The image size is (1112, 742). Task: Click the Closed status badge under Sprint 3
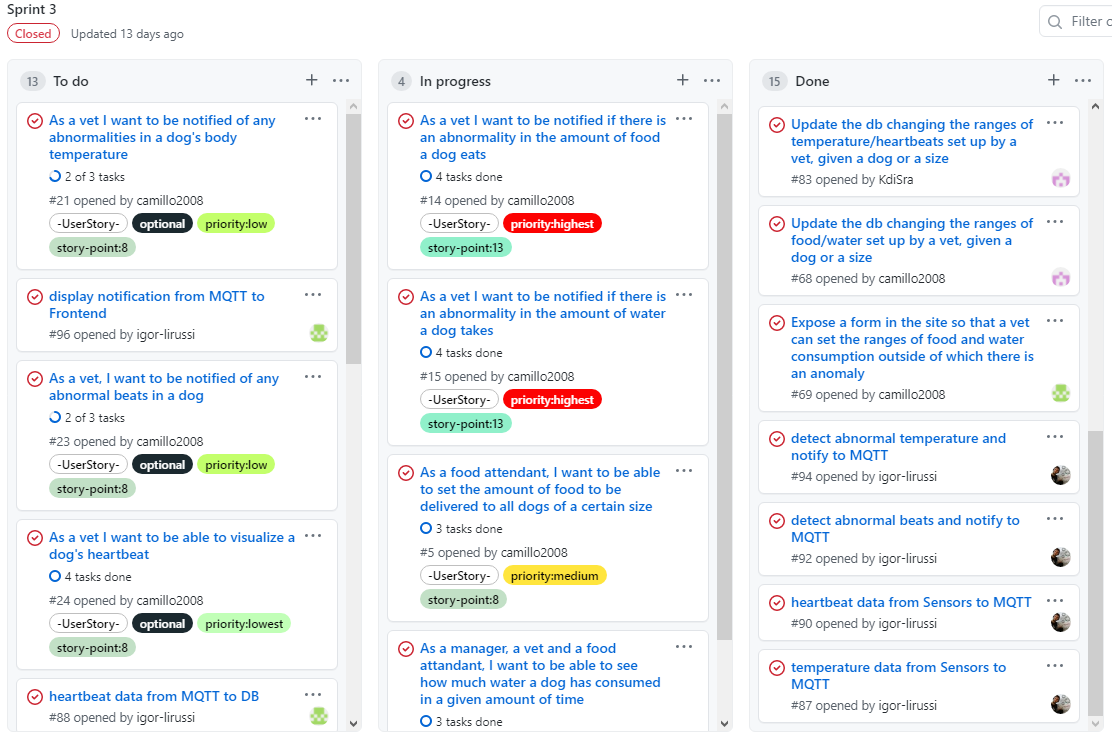tap(33, 33)
